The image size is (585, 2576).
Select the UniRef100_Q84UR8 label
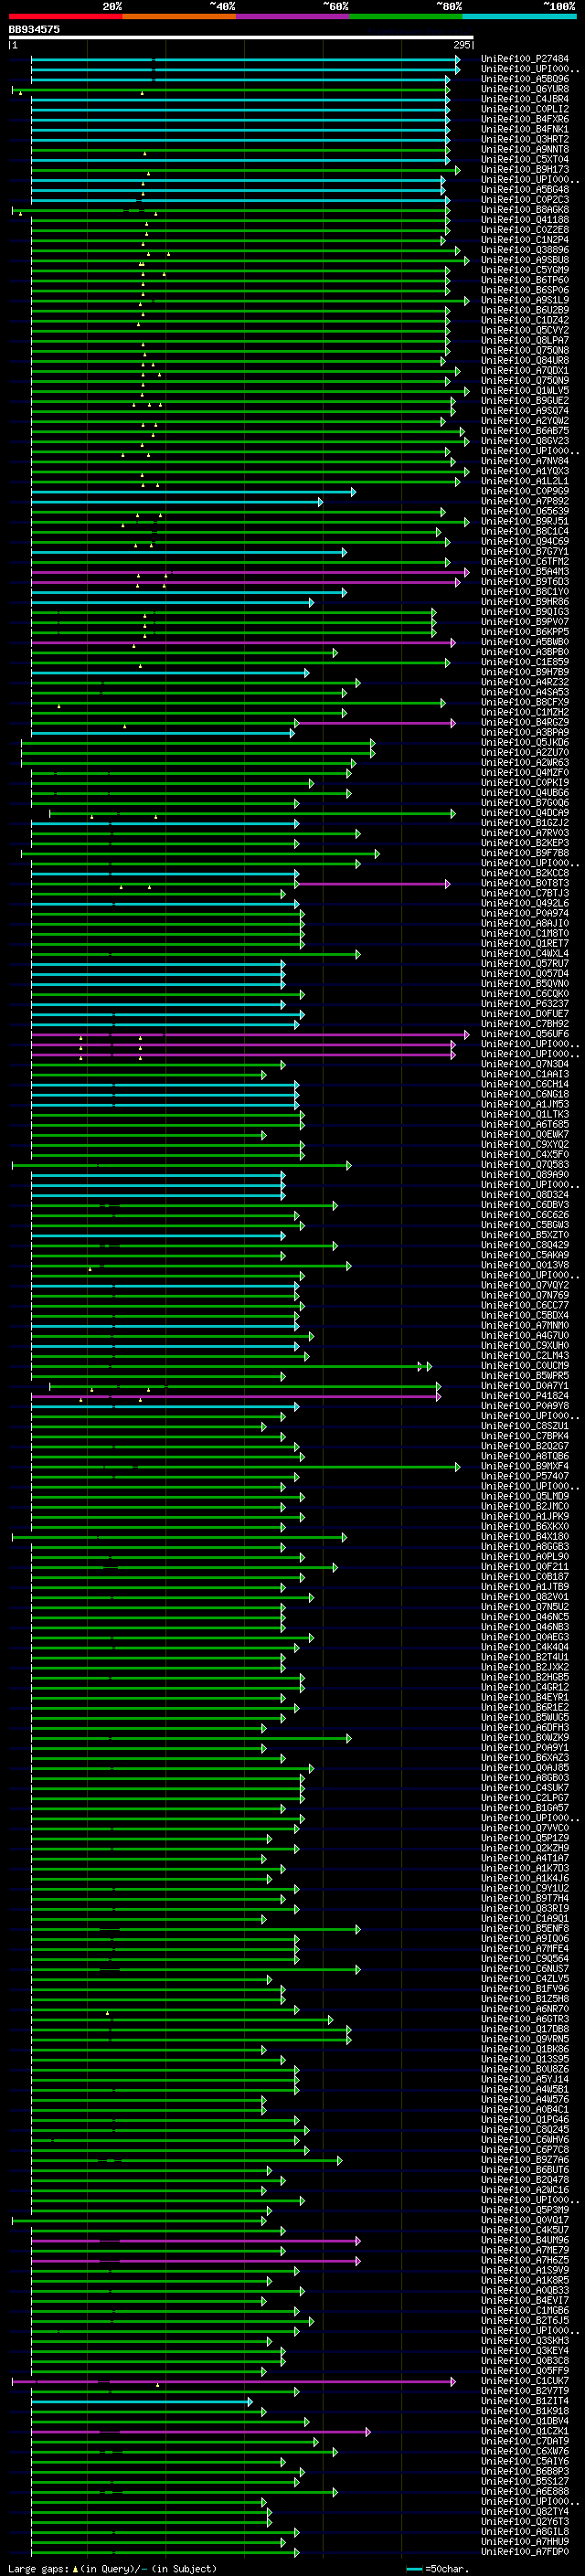click(525, 360)
